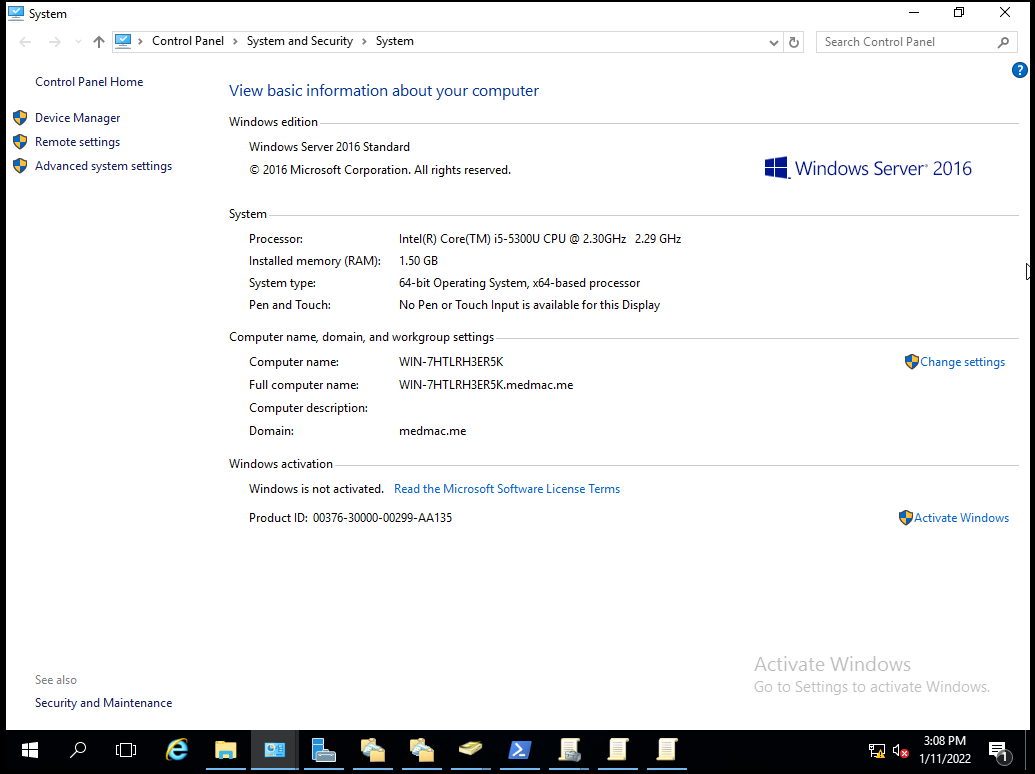Open the blue help question mark icon
Screen dimensions: 1035x774
[1019, 70]
